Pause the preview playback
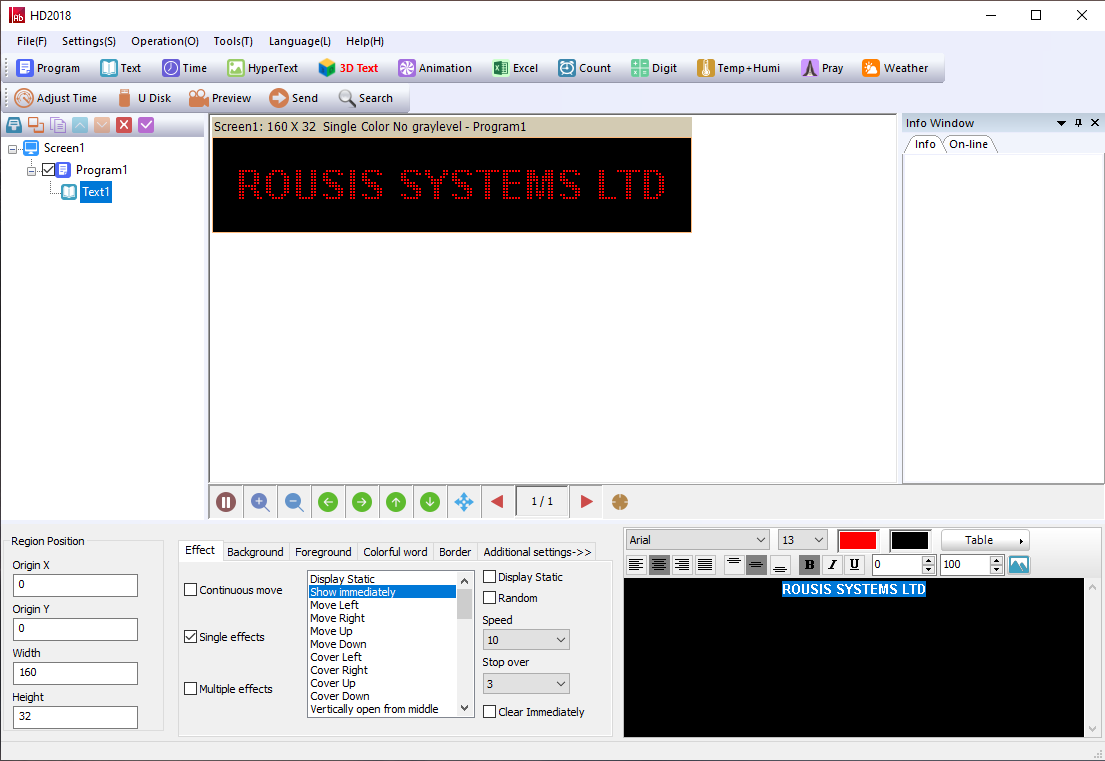 [226, 502]
